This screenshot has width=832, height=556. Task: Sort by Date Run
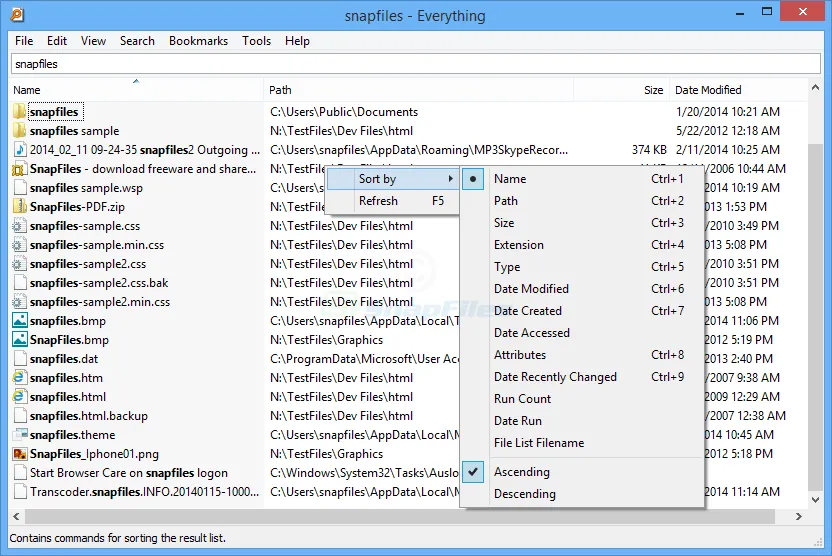(x=583, y=421)
